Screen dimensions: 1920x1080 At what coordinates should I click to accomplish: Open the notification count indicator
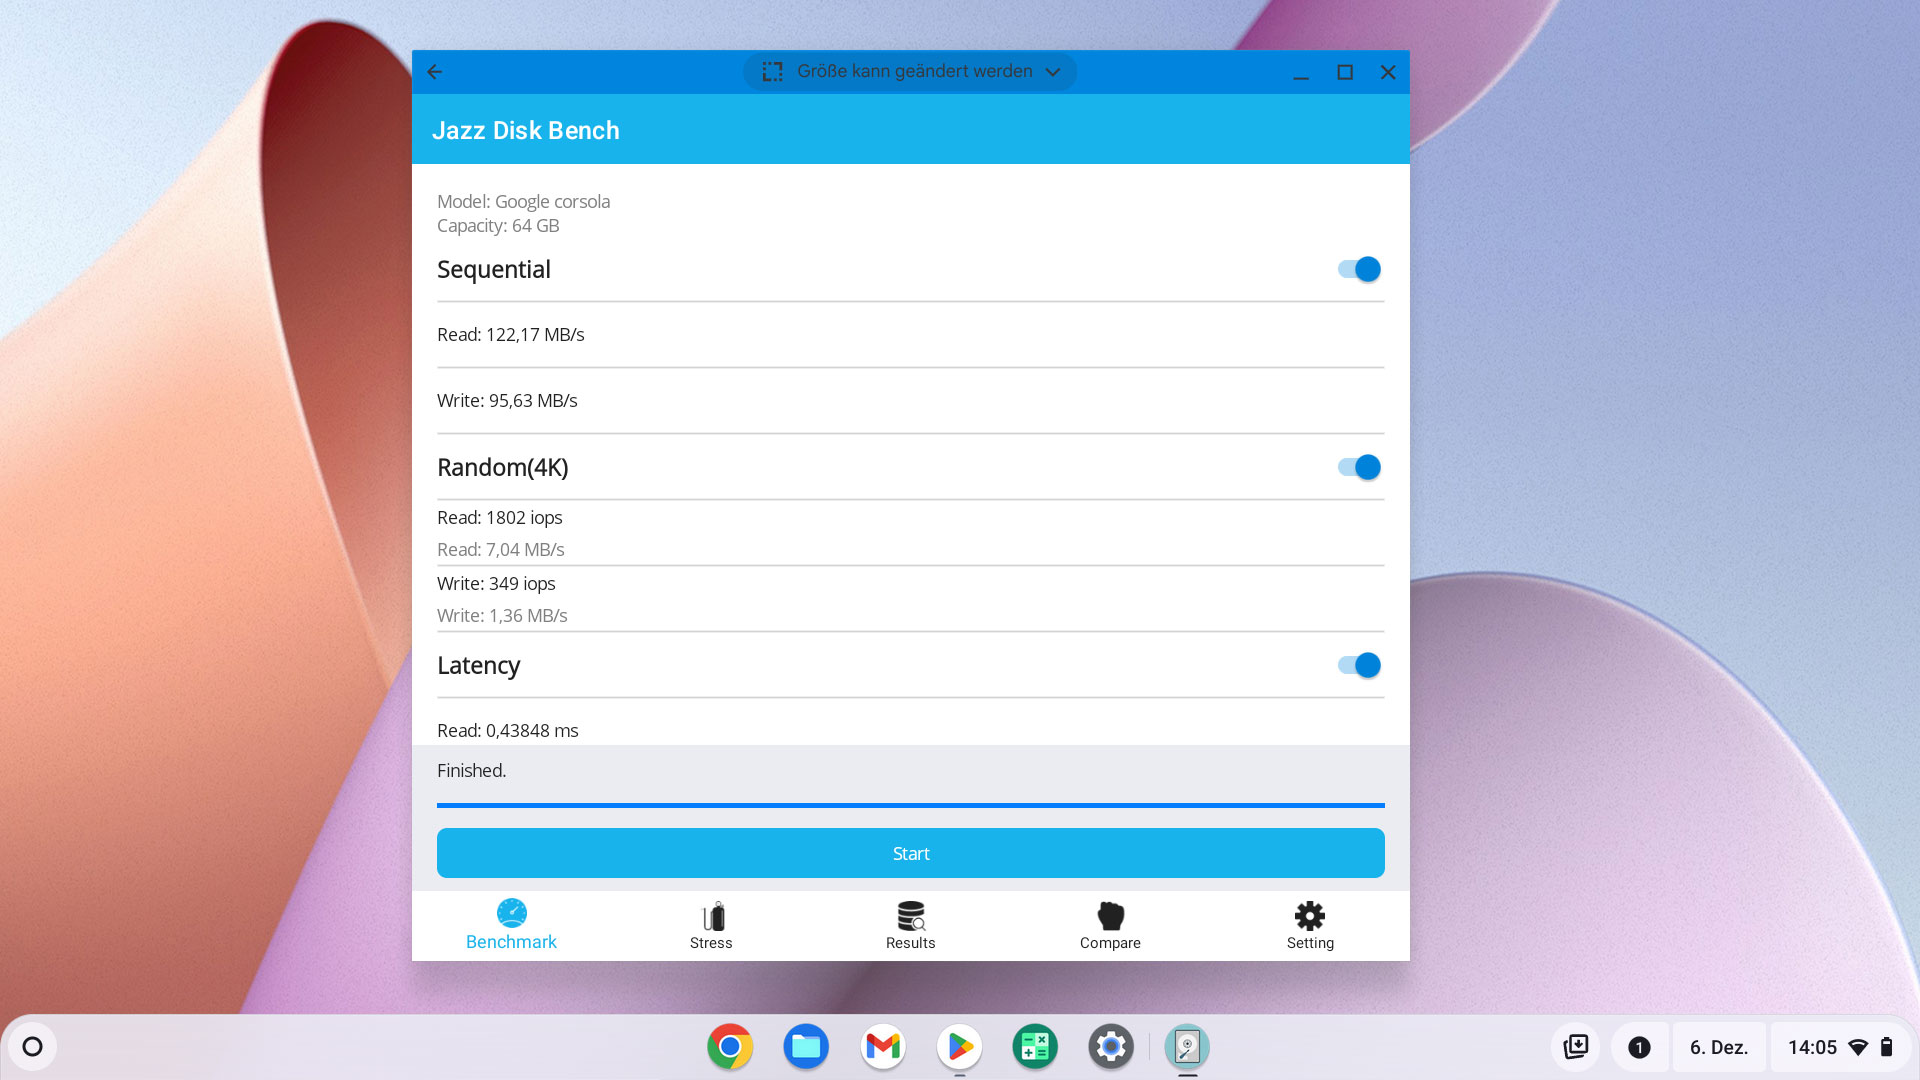pyautogui.click(x=1639, y=1047)
